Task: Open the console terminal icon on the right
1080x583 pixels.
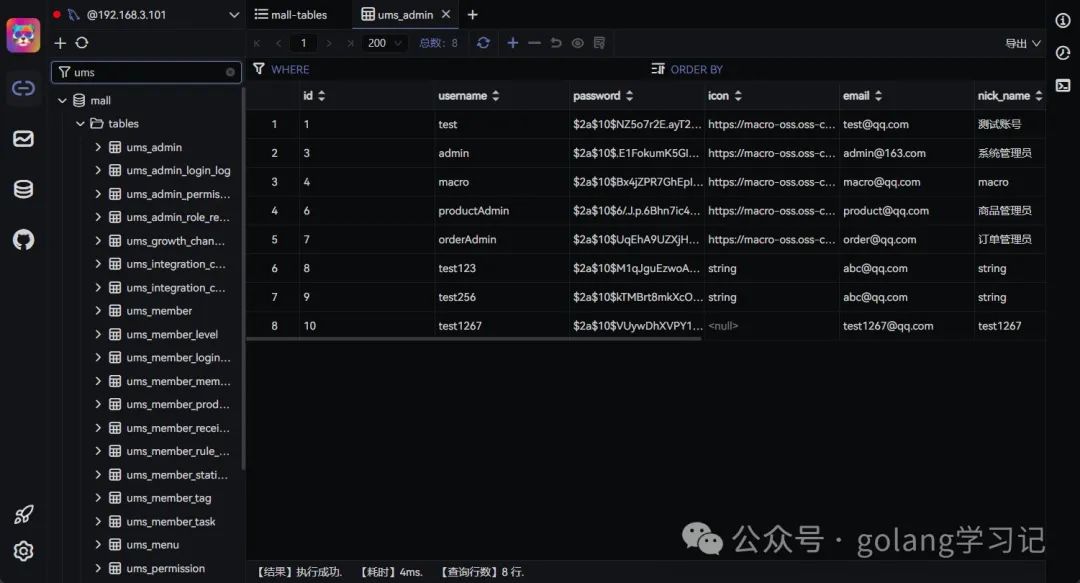Action: tap(1063, 85)
